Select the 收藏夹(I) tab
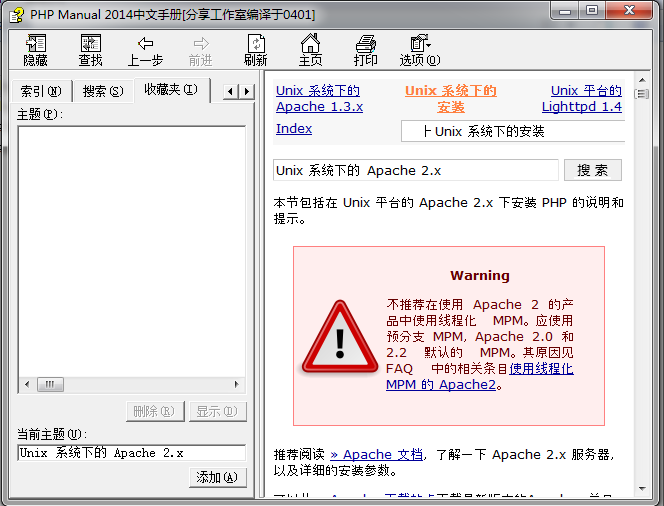The width and height of the screenshot is (664, 506). tap(171, 89)
